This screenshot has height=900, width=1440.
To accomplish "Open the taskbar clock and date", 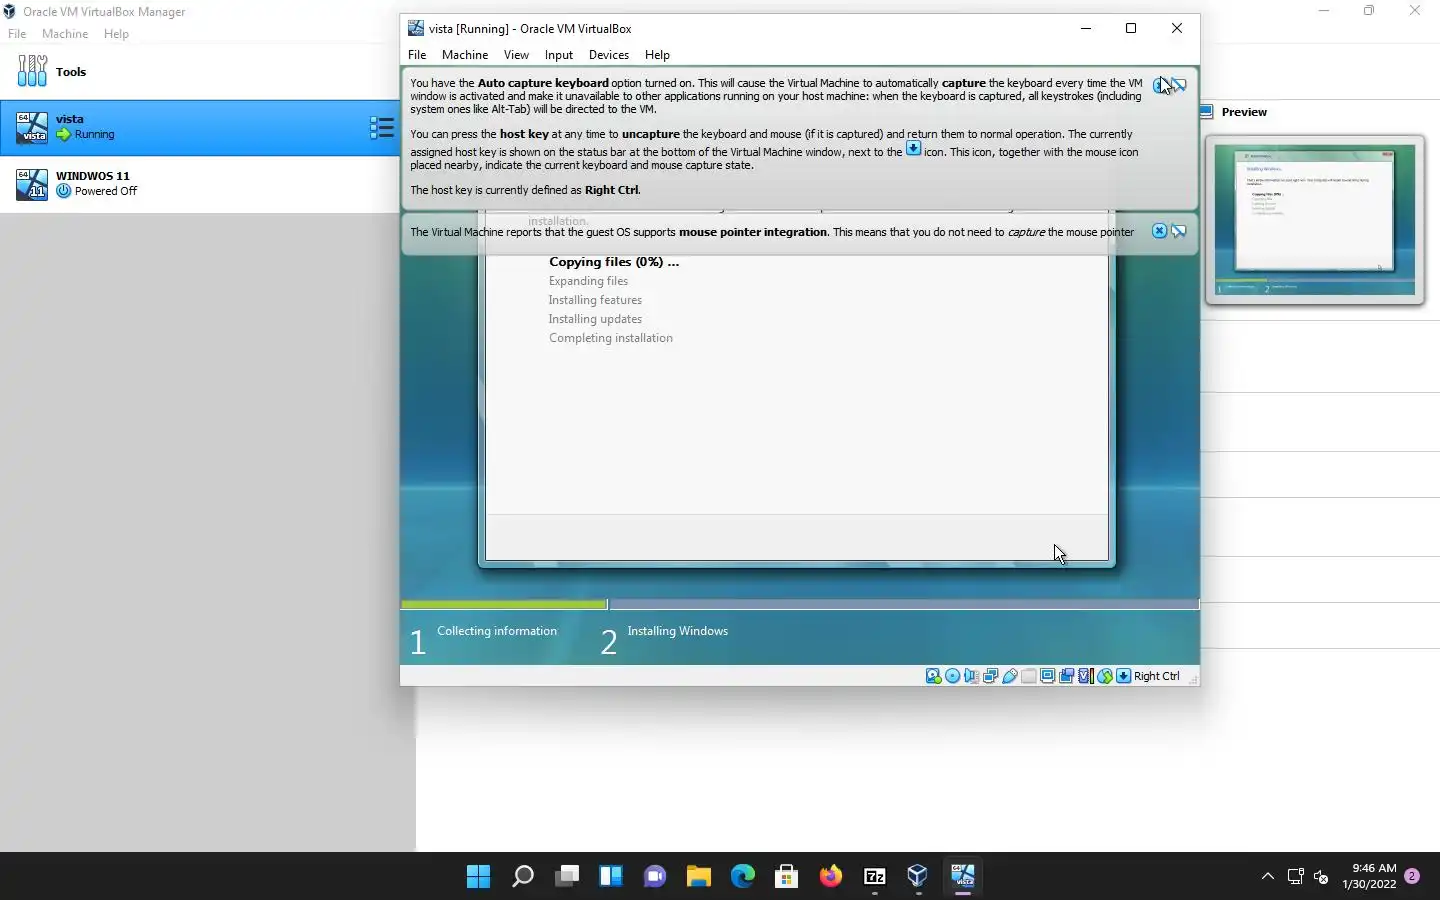I will tap(1369, 876).
